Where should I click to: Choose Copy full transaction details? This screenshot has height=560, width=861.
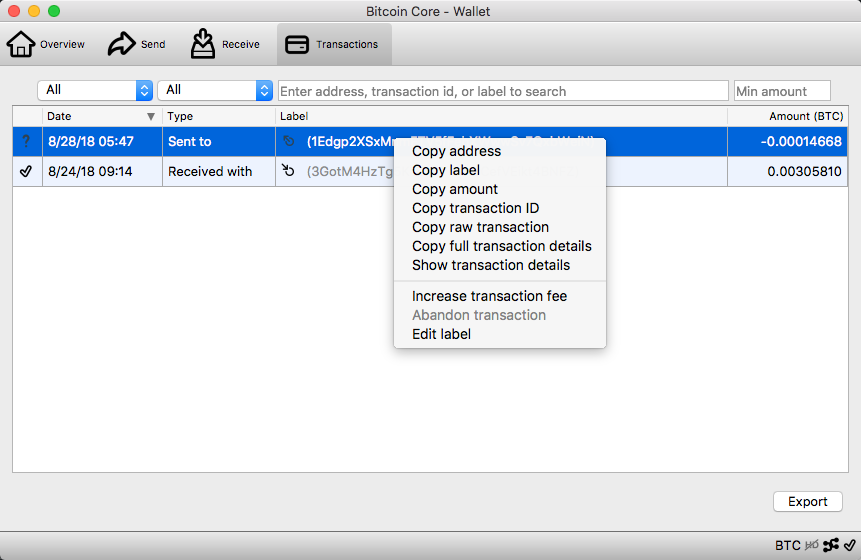pyautogui.click(x=502, y=246)
